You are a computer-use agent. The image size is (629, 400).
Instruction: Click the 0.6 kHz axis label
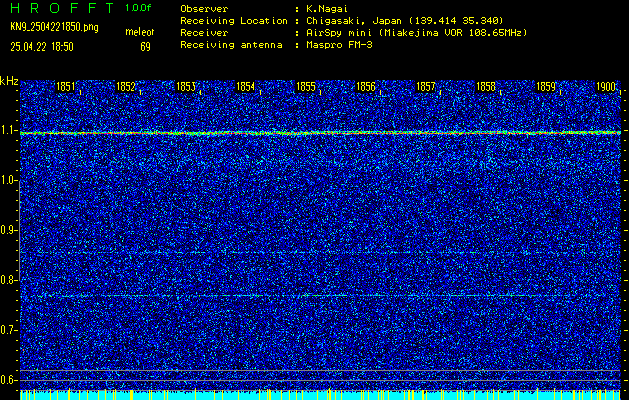click(7, 380)
